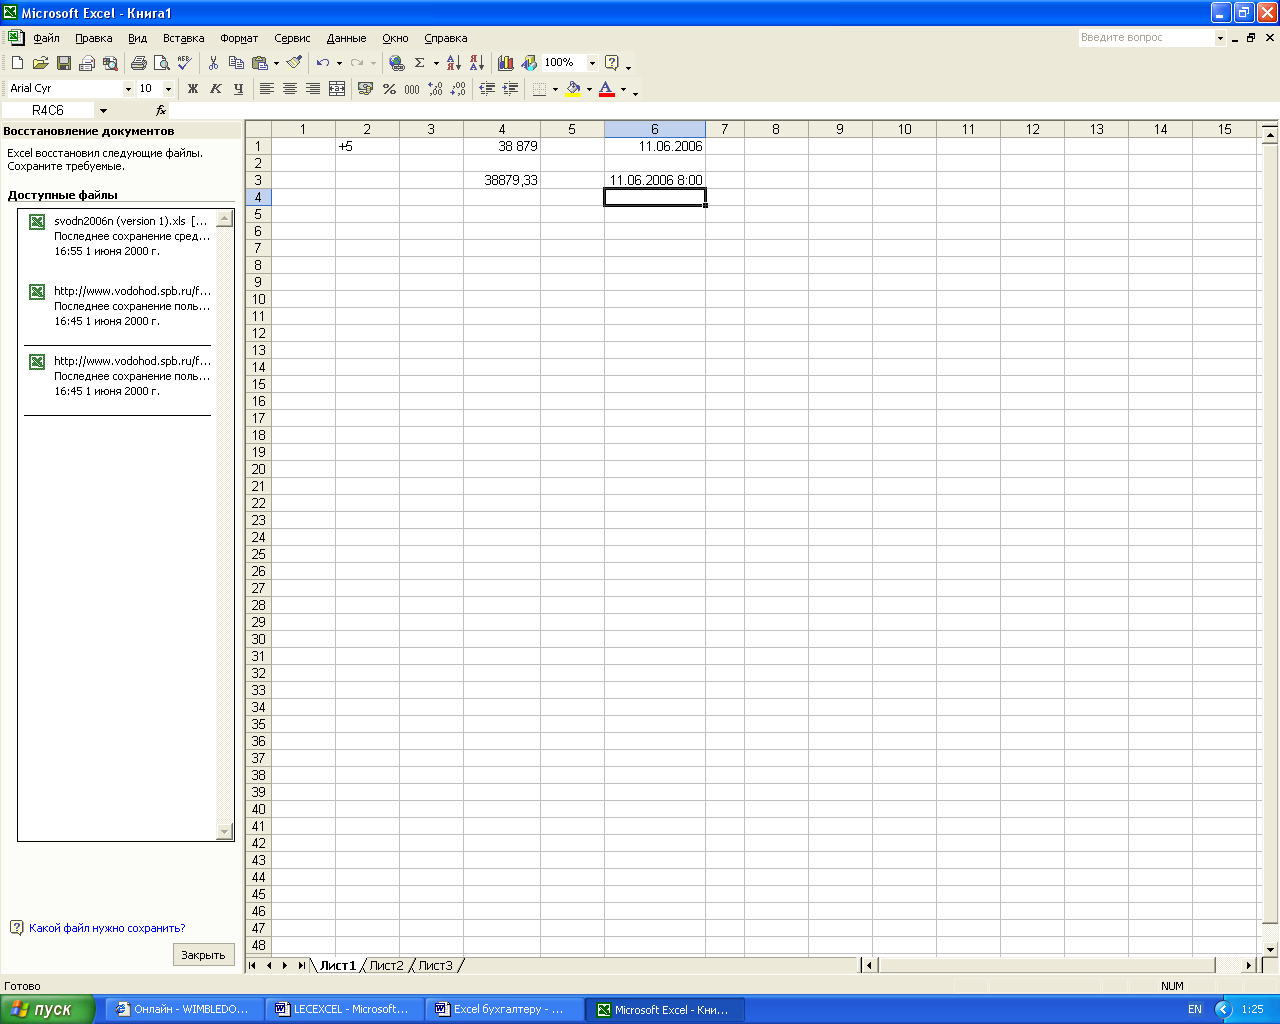Click the 'Введите вопрос' help field
The image size is (1280, 1024).
tap(1146, 38)
